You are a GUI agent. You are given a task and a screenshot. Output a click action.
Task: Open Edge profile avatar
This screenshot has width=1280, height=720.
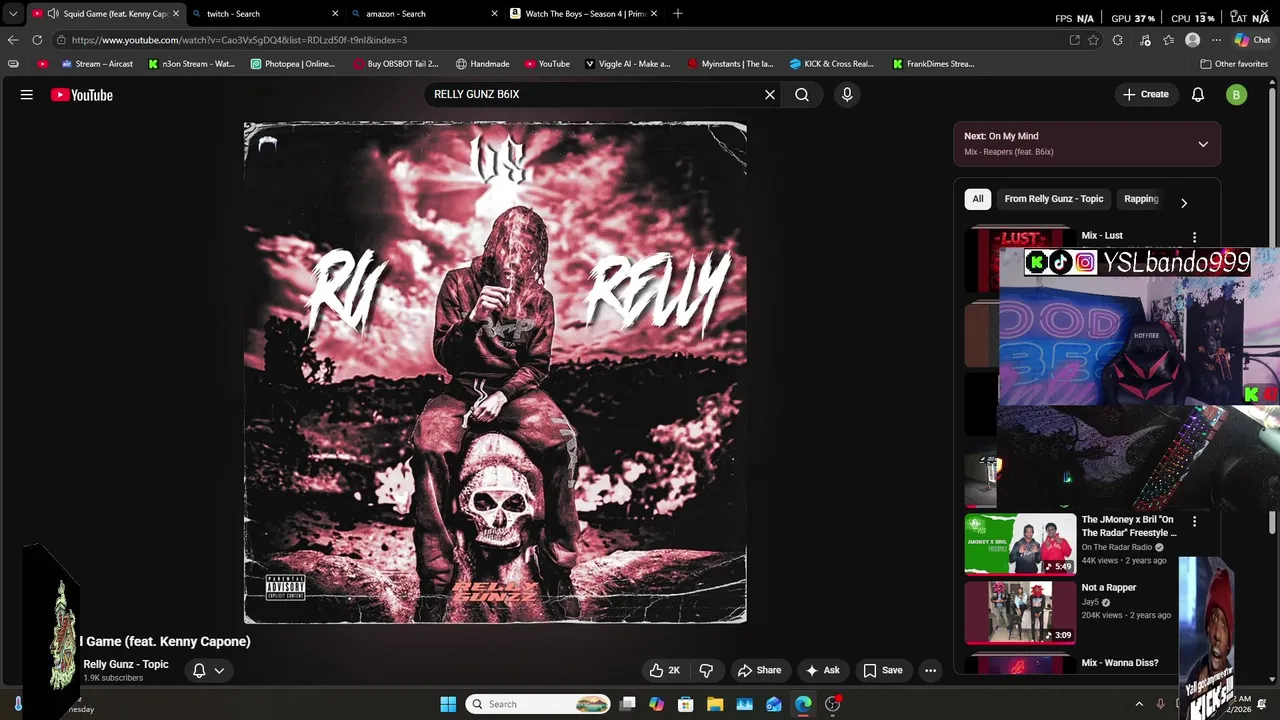pyautogui.click(x=1192, y=40)
